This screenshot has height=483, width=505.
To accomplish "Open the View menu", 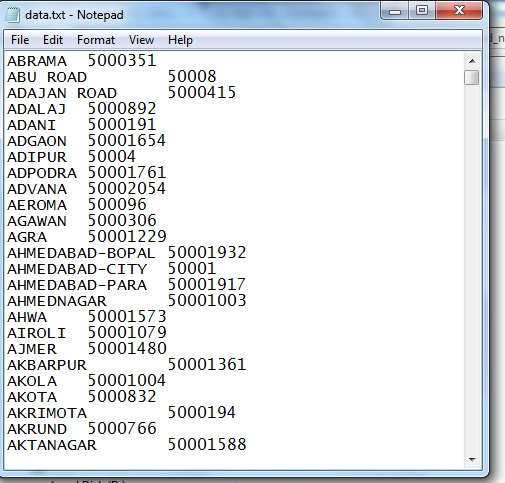I will point(141,40).
